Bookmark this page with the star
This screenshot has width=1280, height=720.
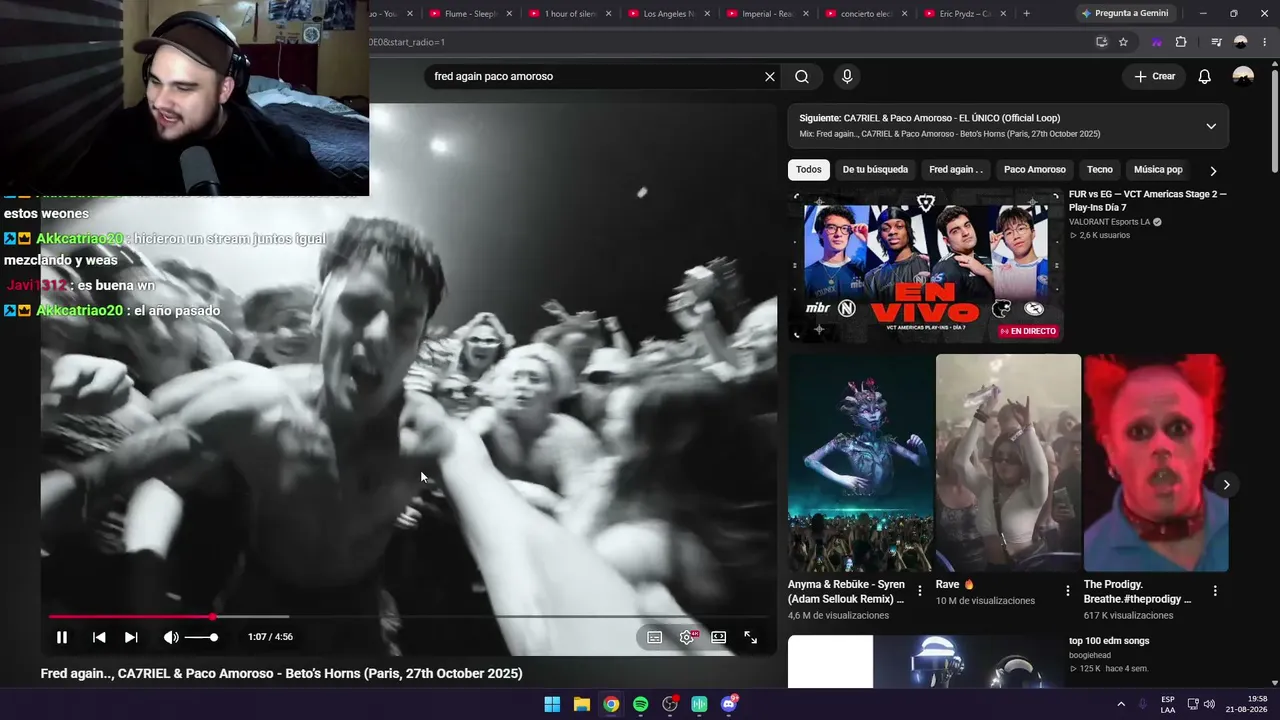(x=1124, y=42)
